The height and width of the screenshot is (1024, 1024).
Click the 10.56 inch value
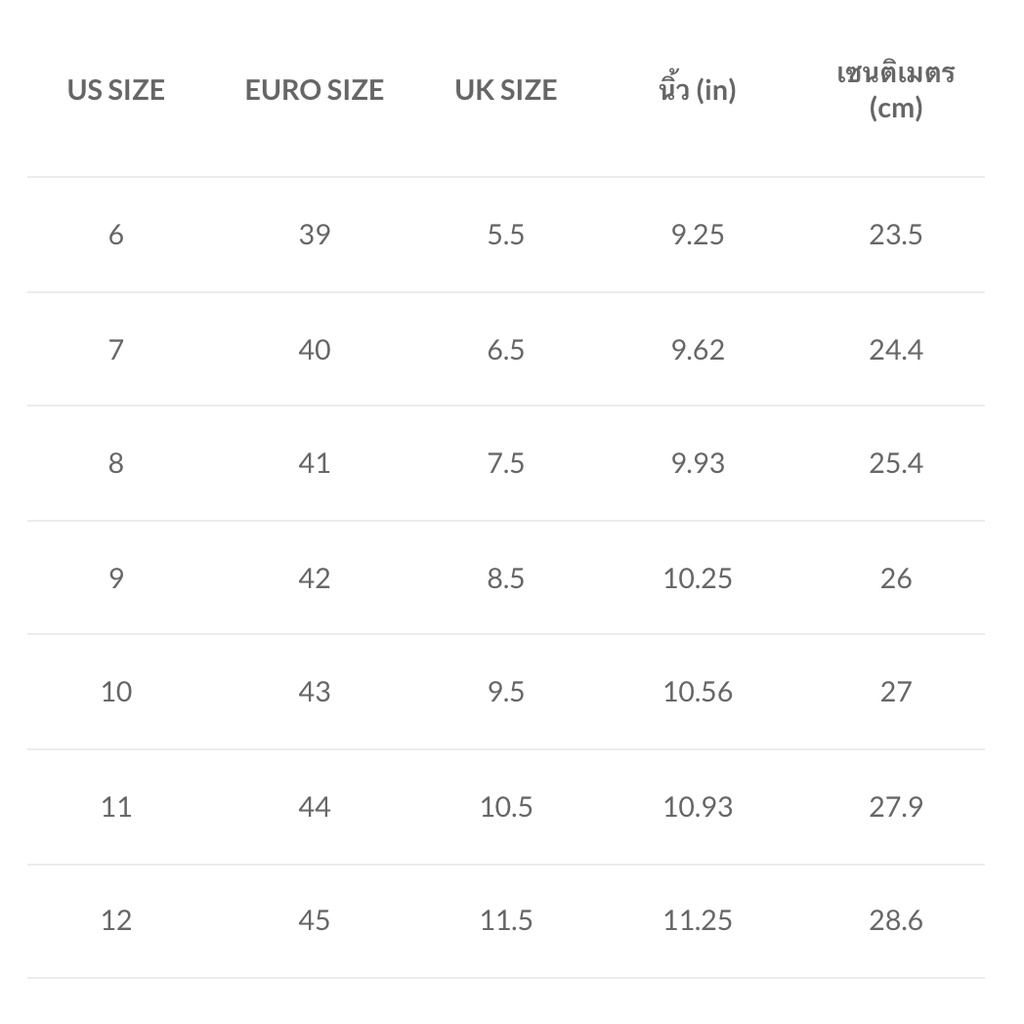pos(697,692)
